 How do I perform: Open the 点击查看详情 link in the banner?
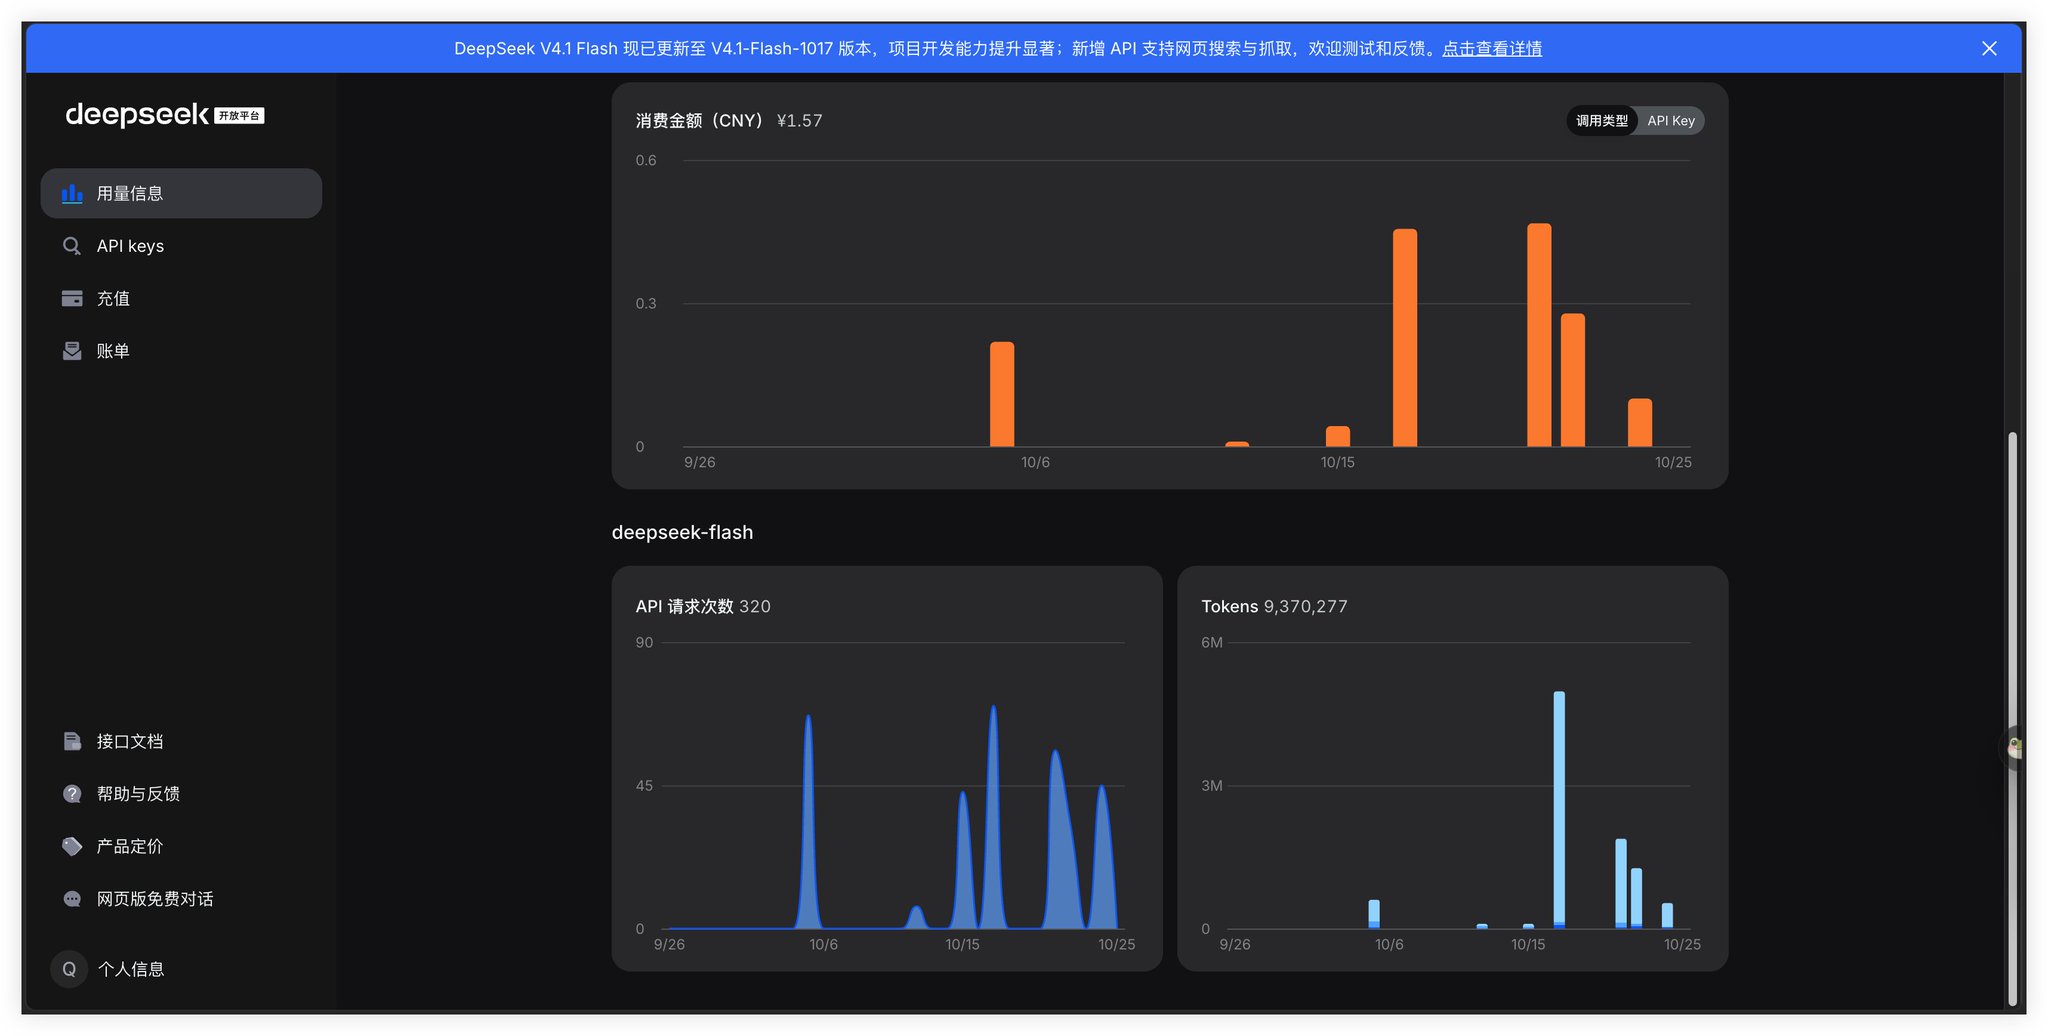[1491, 49]
